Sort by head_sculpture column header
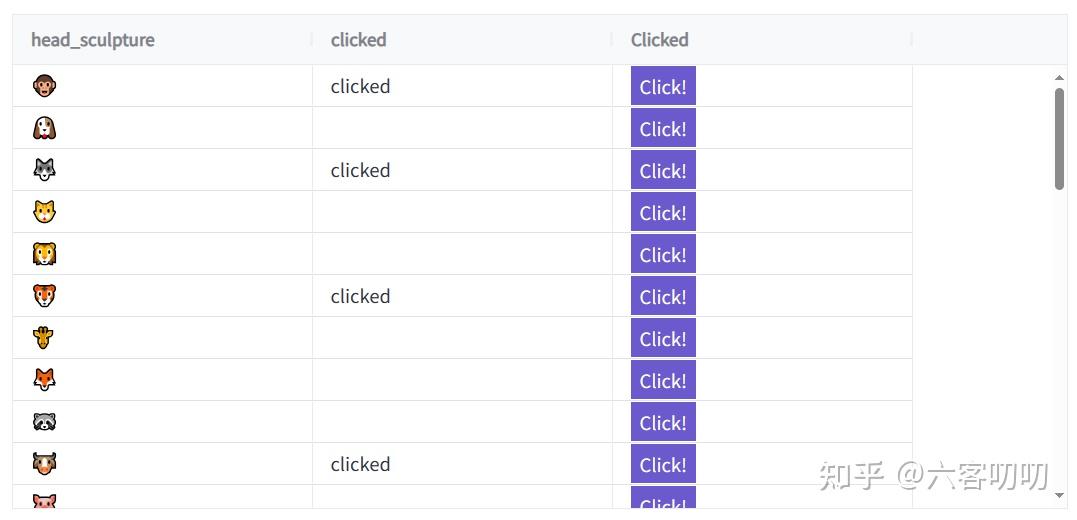Image resolution: width=1077 pixels, height=520 pixels. coord(93,40)
